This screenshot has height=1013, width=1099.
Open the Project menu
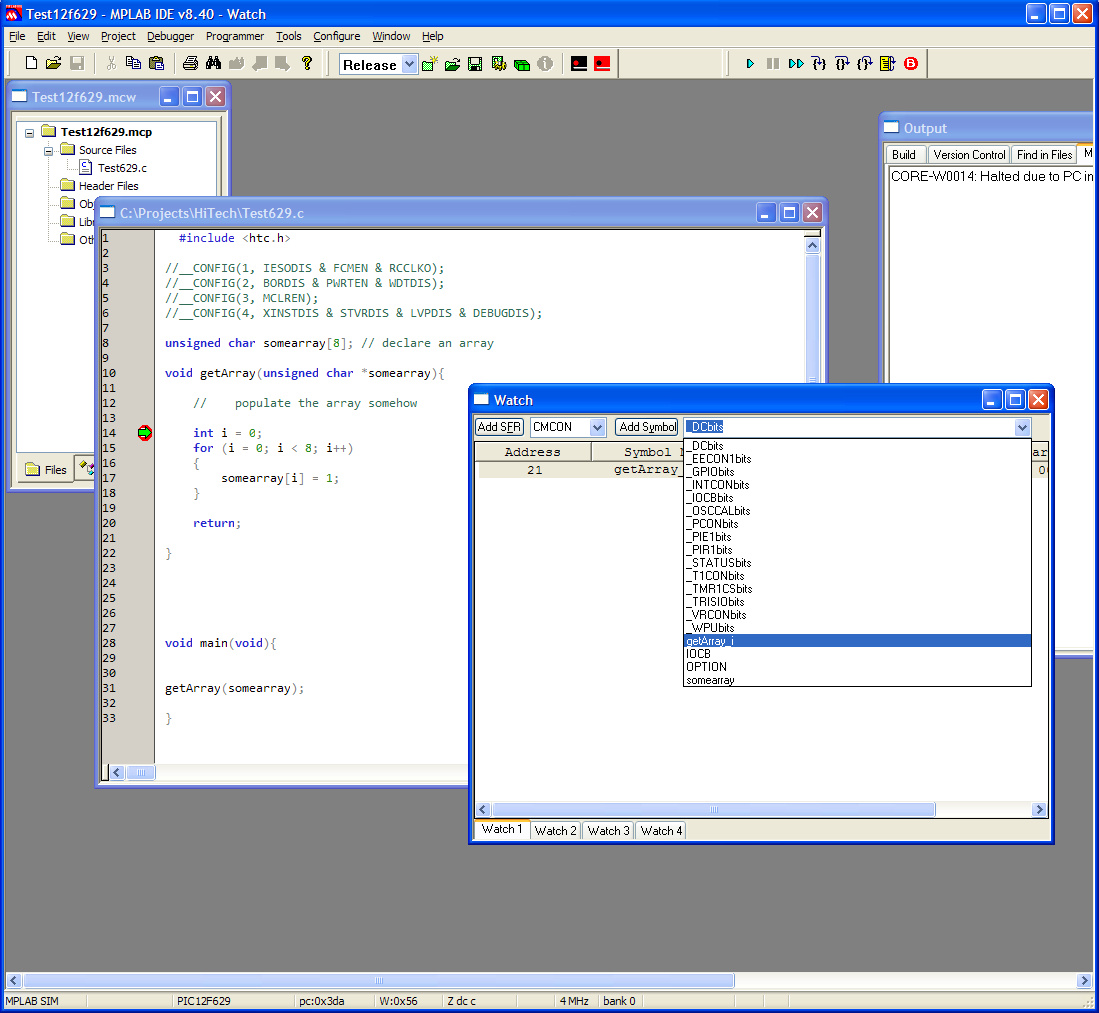[x=118, y=36]
